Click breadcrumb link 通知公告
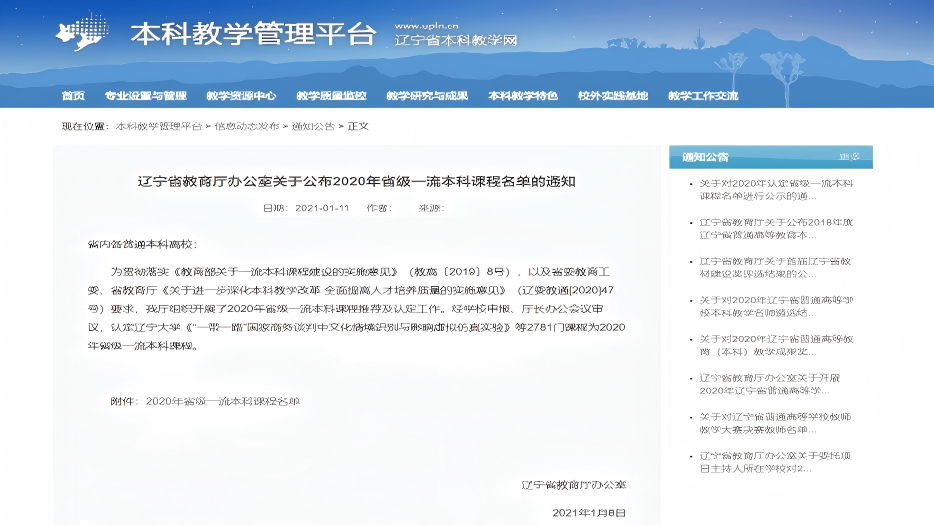This screenshot has height=525, width=934. click(x=313, y=126)
